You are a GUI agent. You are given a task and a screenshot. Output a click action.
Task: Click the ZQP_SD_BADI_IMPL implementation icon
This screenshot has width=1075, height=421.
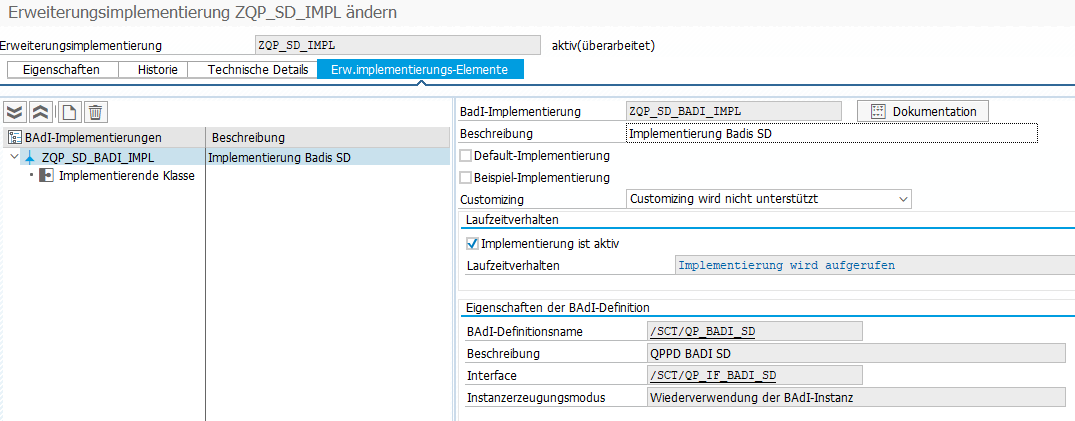coord(29,158)
